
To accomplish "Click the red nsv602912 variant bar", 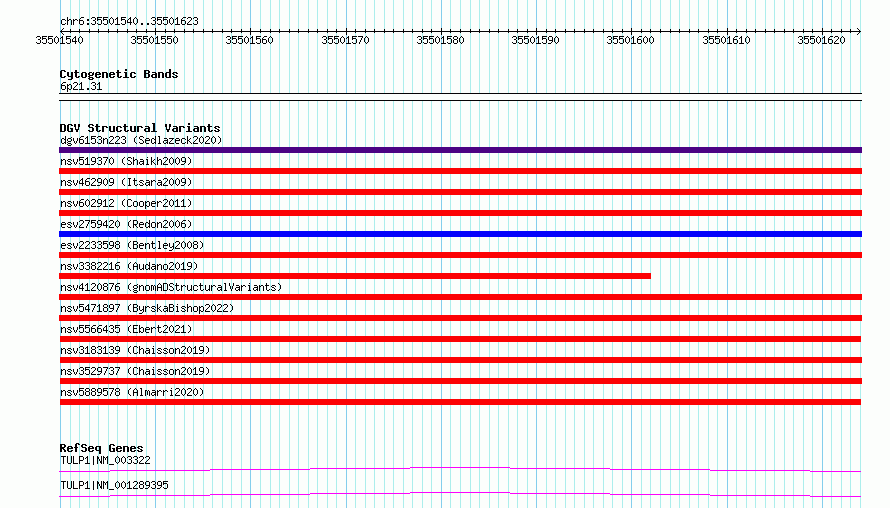I will tap(460, 213).
